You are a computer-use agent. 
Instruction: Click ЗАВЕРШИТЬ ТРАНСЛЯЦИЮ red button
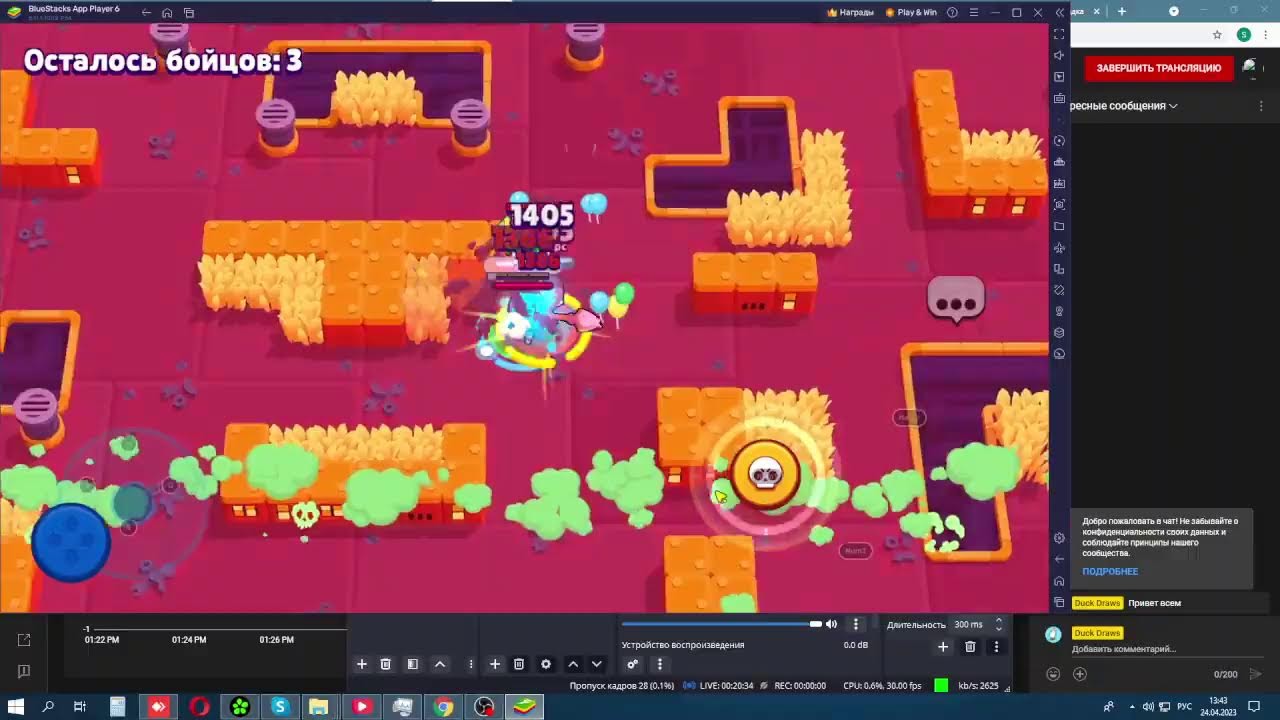[1158, 68]
